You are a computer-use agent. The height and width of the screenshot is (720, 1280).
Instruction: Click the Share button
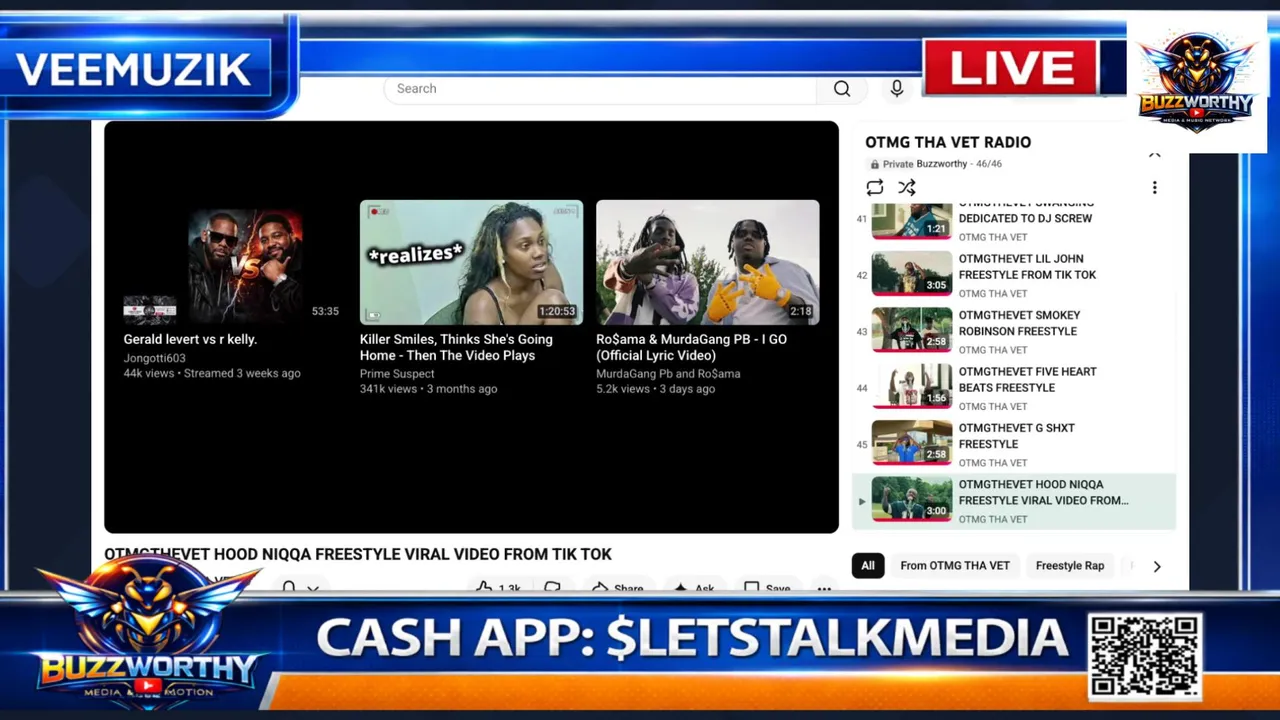coord(618,588)
